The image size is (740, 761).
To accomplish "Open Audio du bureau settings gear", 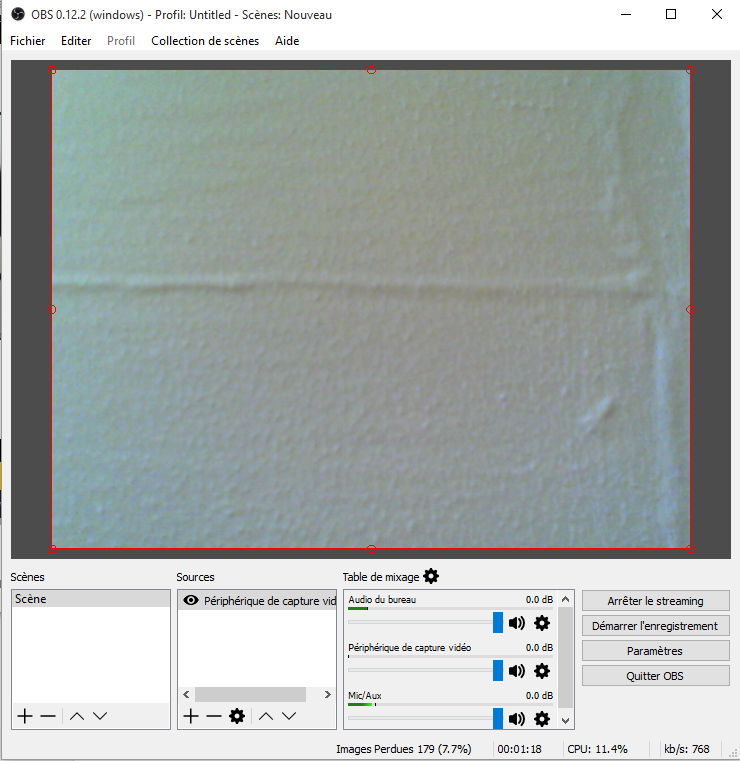I will point(542,623).
